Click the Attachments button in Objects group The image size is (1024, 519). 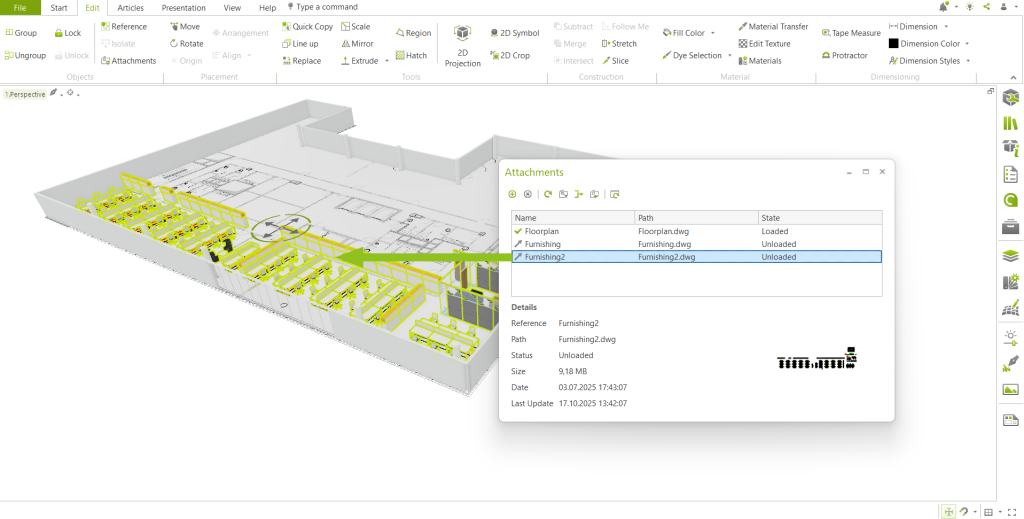coord(128,61)
